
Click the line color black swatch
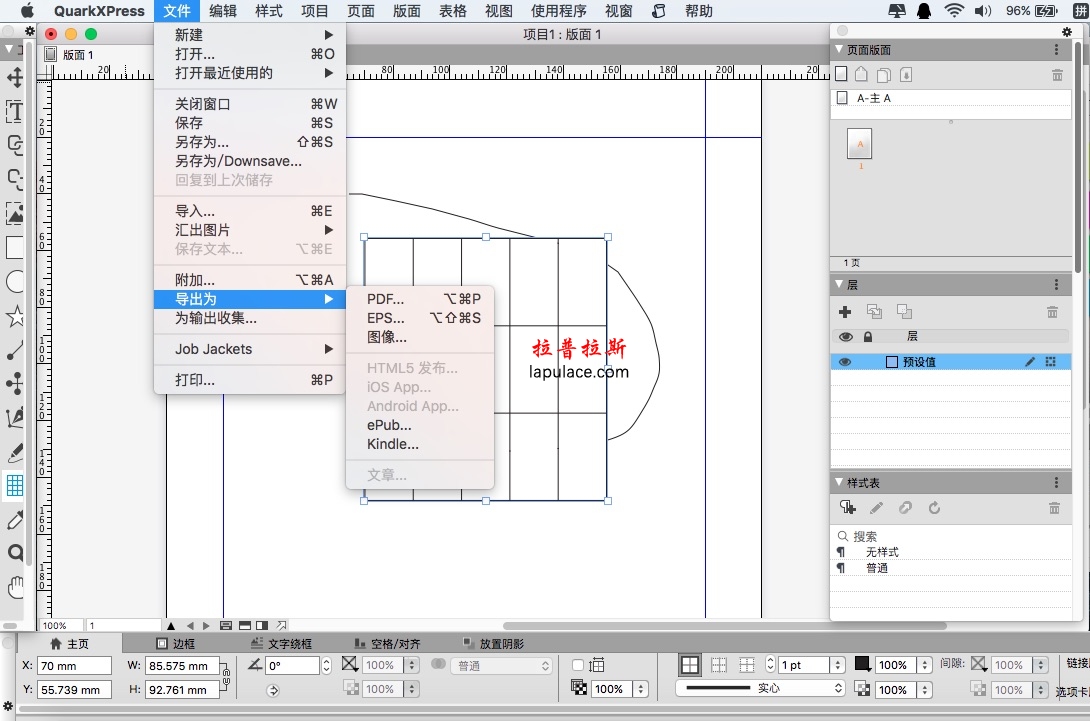(x=862, y=664)
